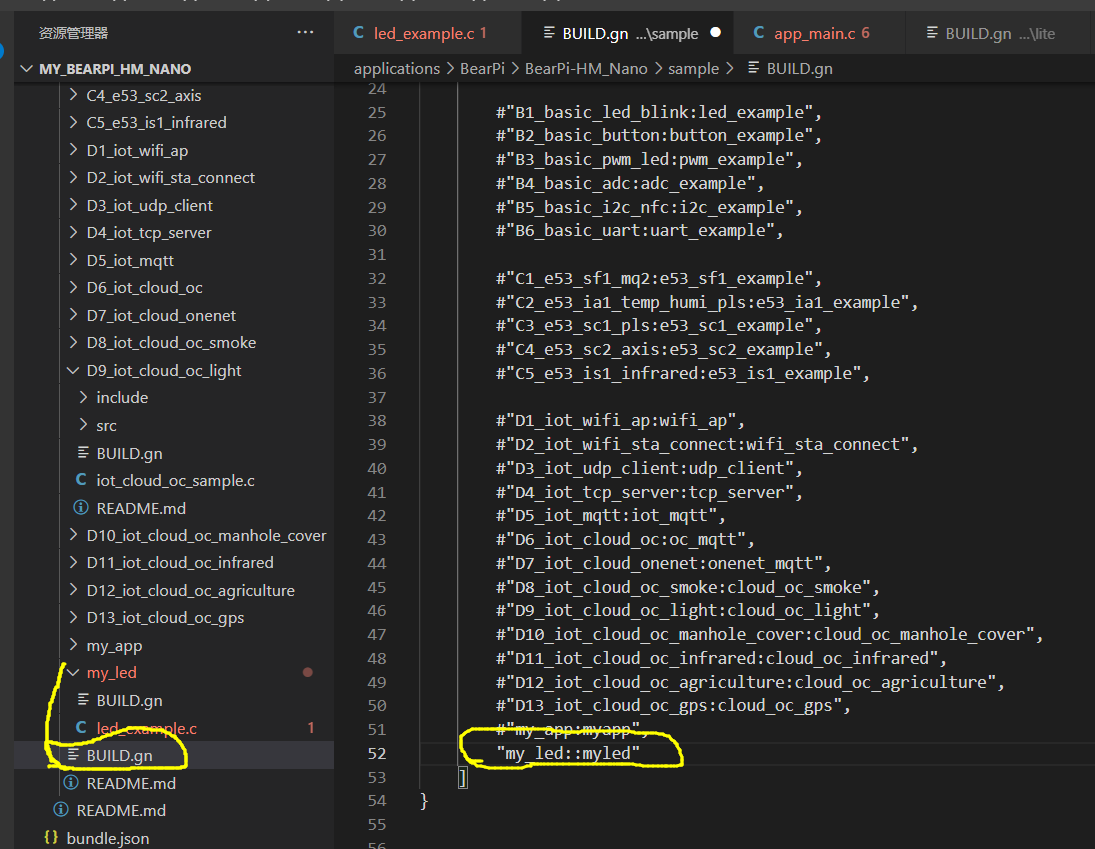Click error count badge on led_example.c
This screenshot has height=849, width=1095.
pos(311,728)
